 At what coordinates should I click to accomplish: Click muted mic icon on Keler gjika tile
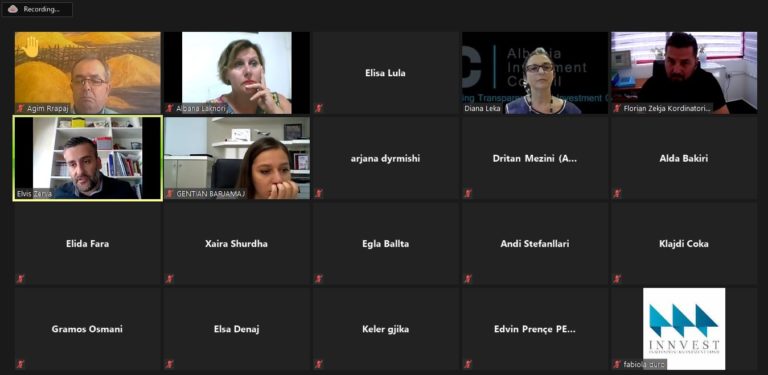click(319, 364)
